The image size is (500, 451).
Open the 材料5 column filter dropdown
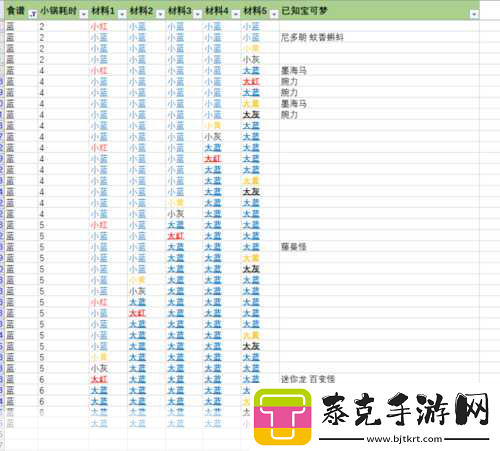coord(274,14)
